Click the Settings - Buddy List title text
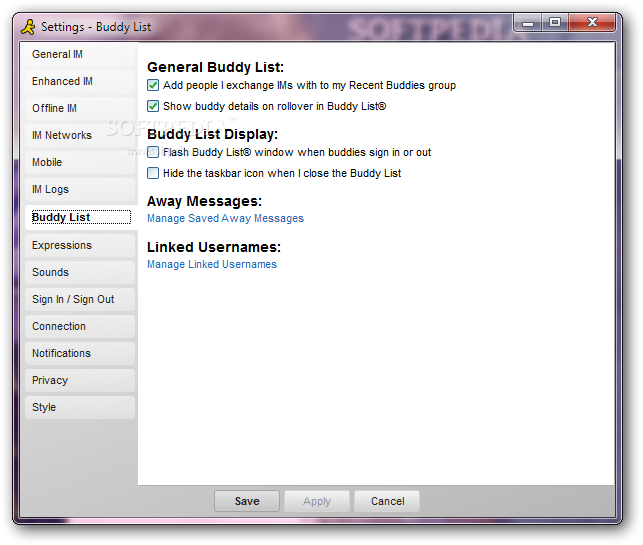The height and width of the screenshot is (545, 643). click(x=96, y=27)
